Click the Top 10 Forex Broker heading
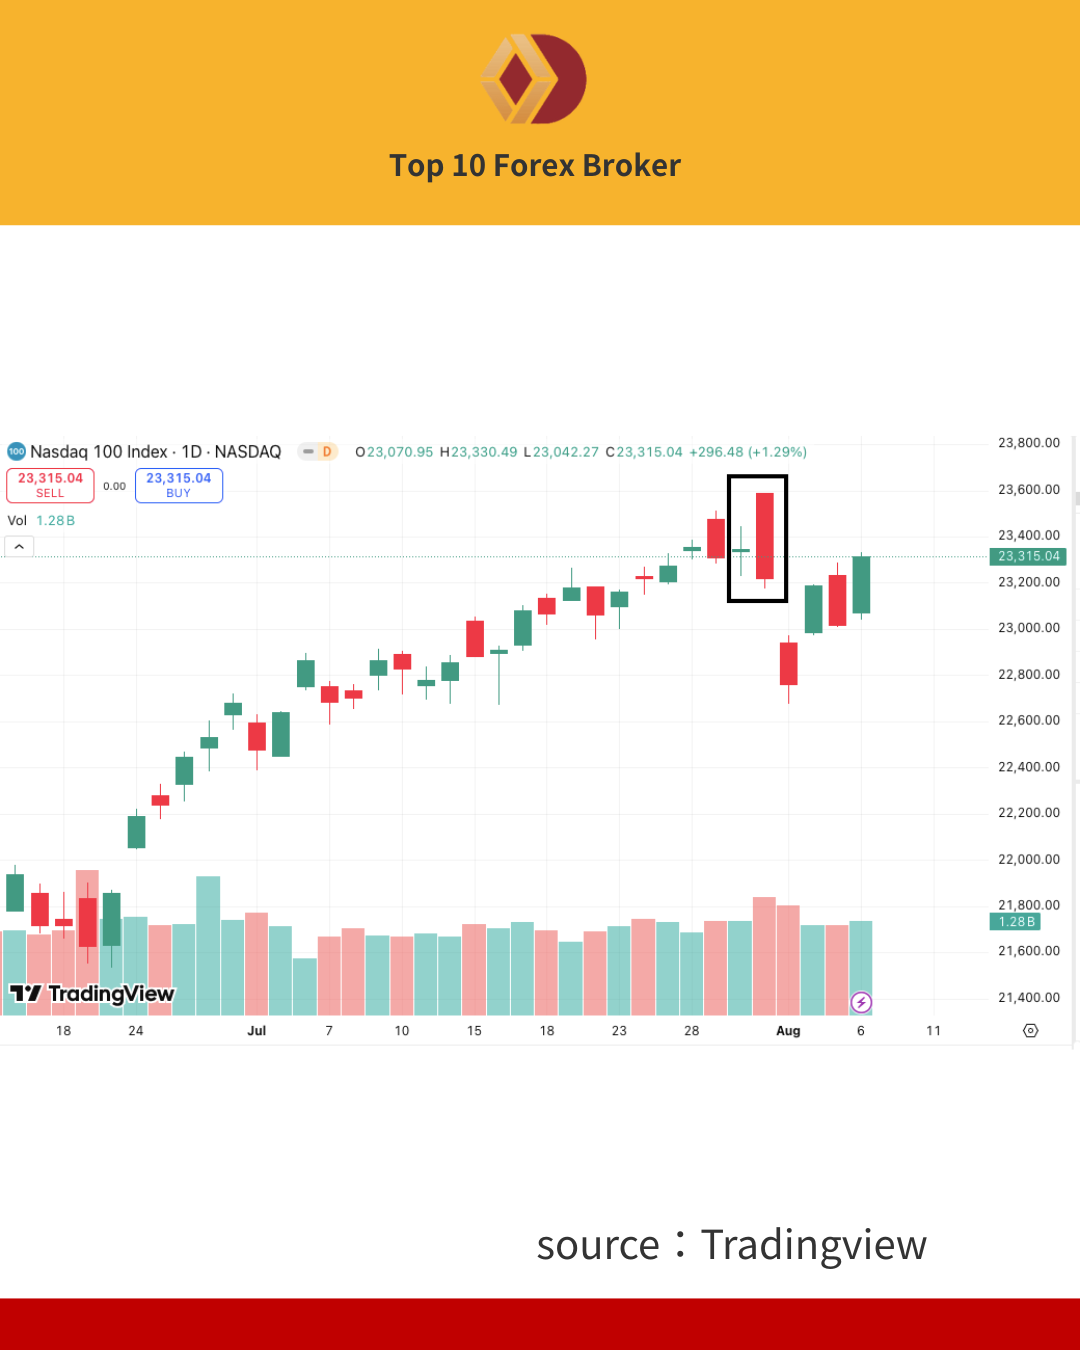 tap(535, 165)
